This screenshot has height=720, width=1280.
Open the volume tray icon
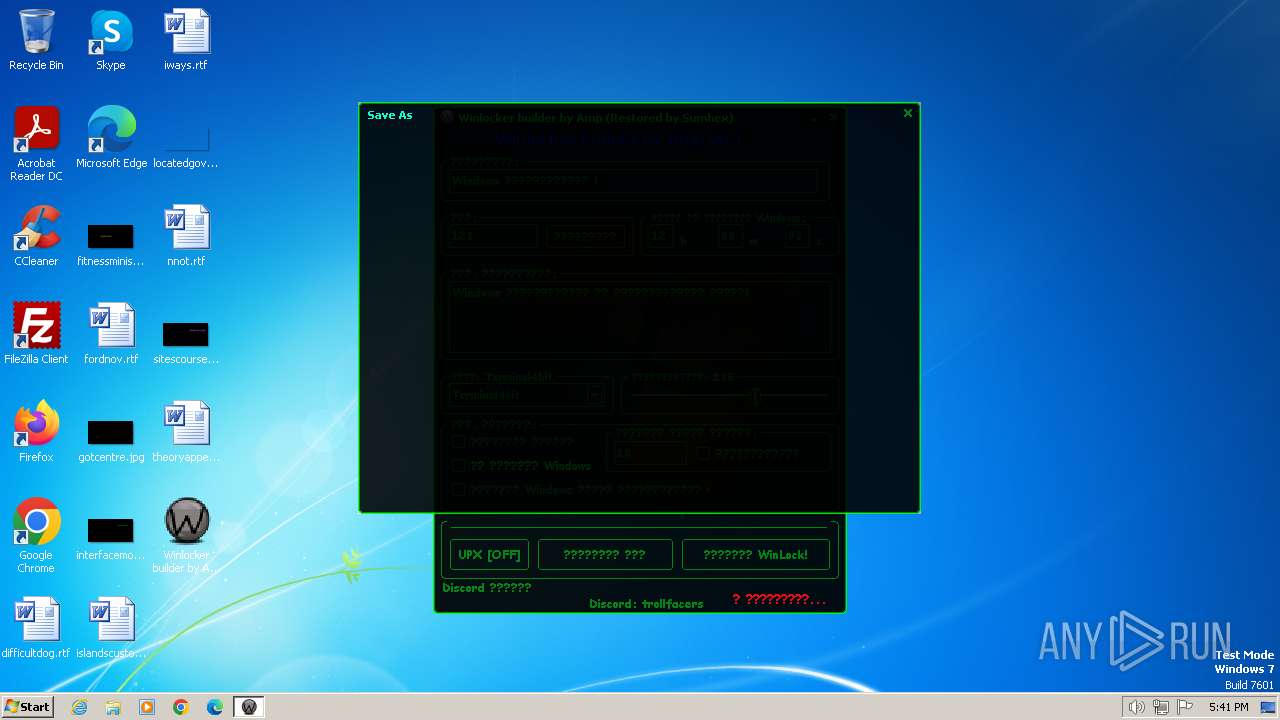click(x=1136, y=707)
